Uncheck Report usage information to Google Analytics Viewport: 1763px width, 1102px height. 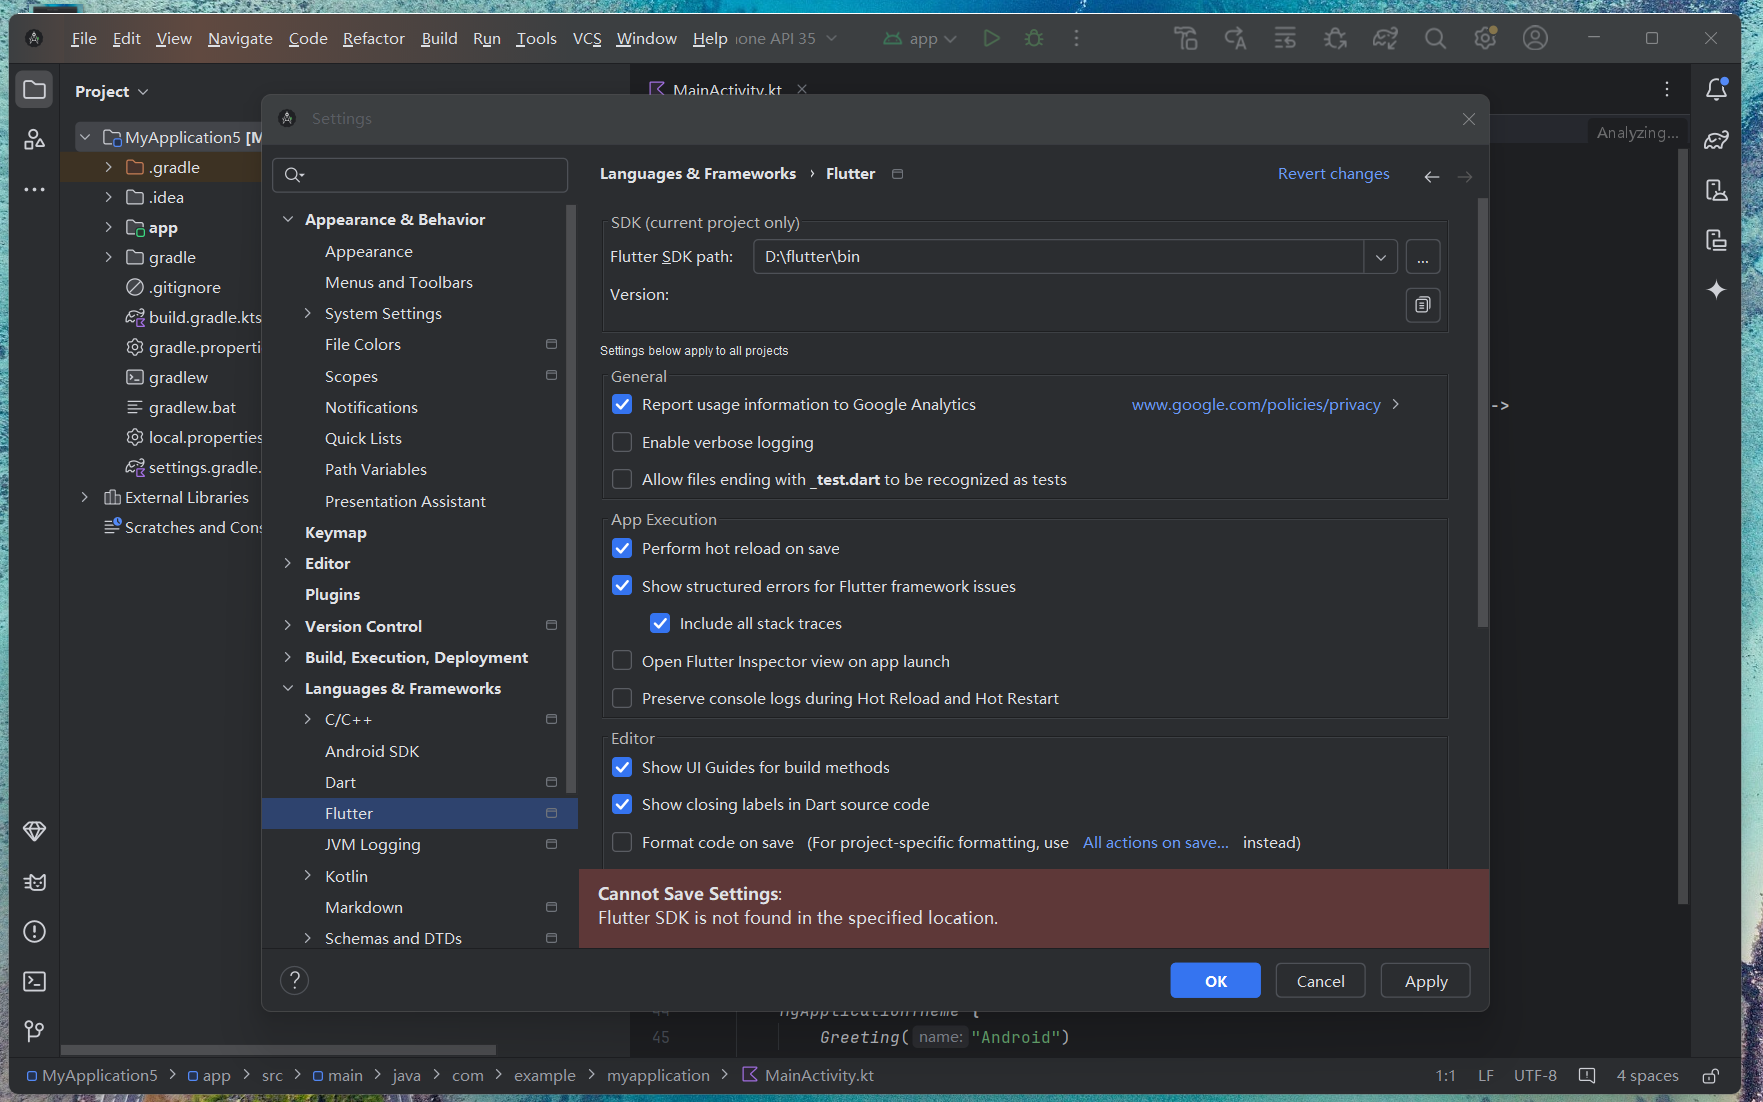click(622, 404)
